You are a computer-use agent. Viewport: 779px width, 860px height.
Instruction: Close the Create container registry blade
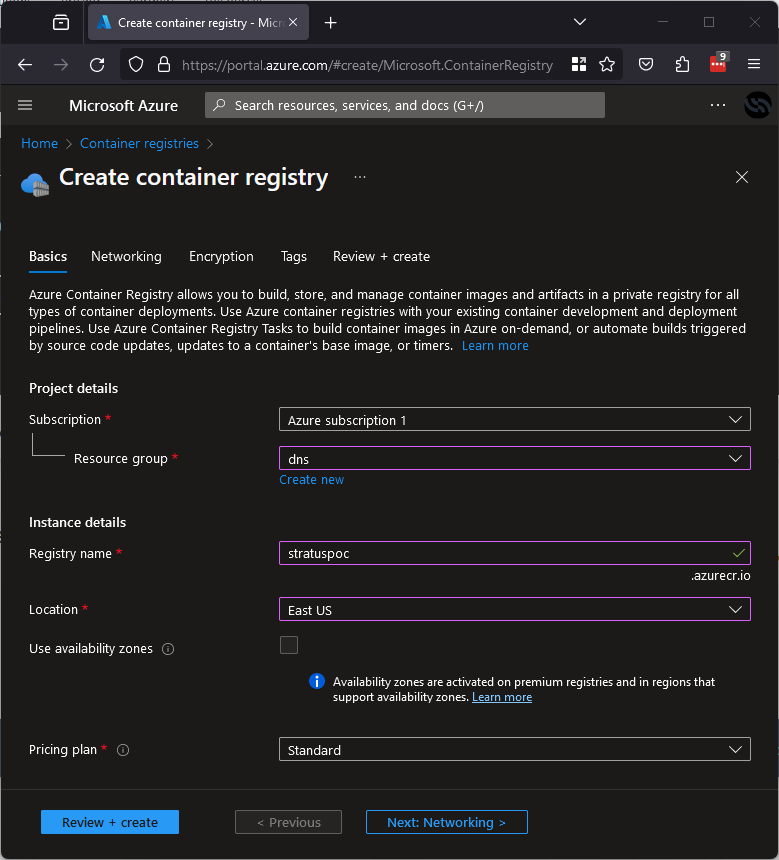[x=742, y=177]
